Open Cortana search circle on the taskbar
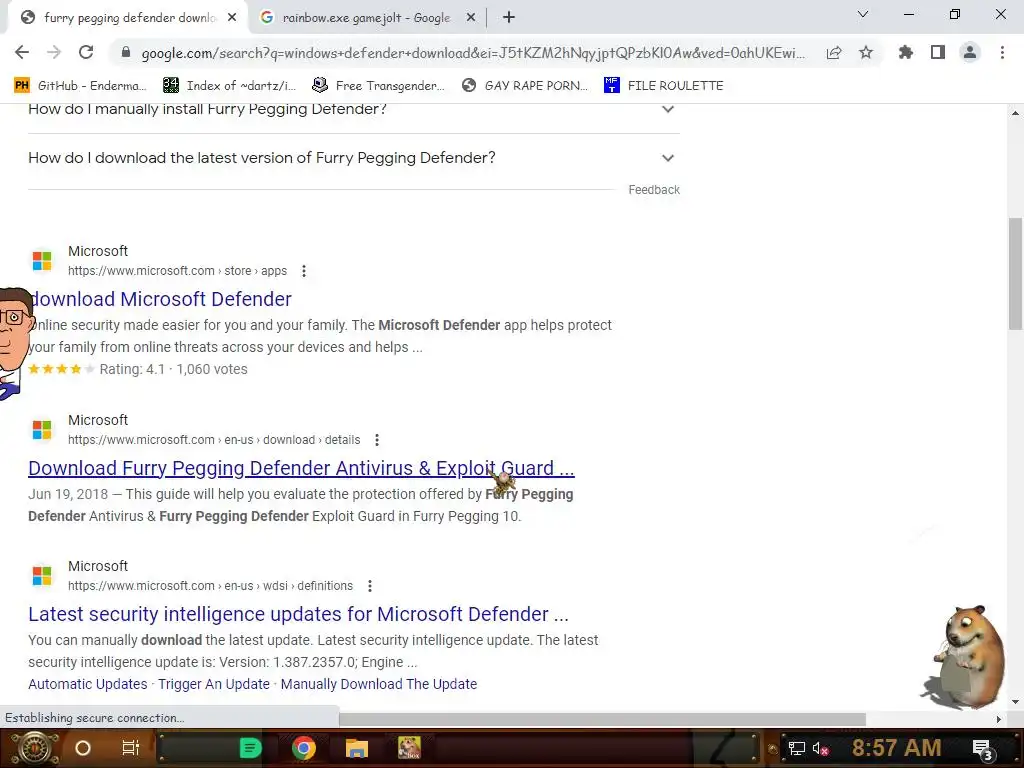Screen dimensions: 1024x768 [x=83, y=748]
